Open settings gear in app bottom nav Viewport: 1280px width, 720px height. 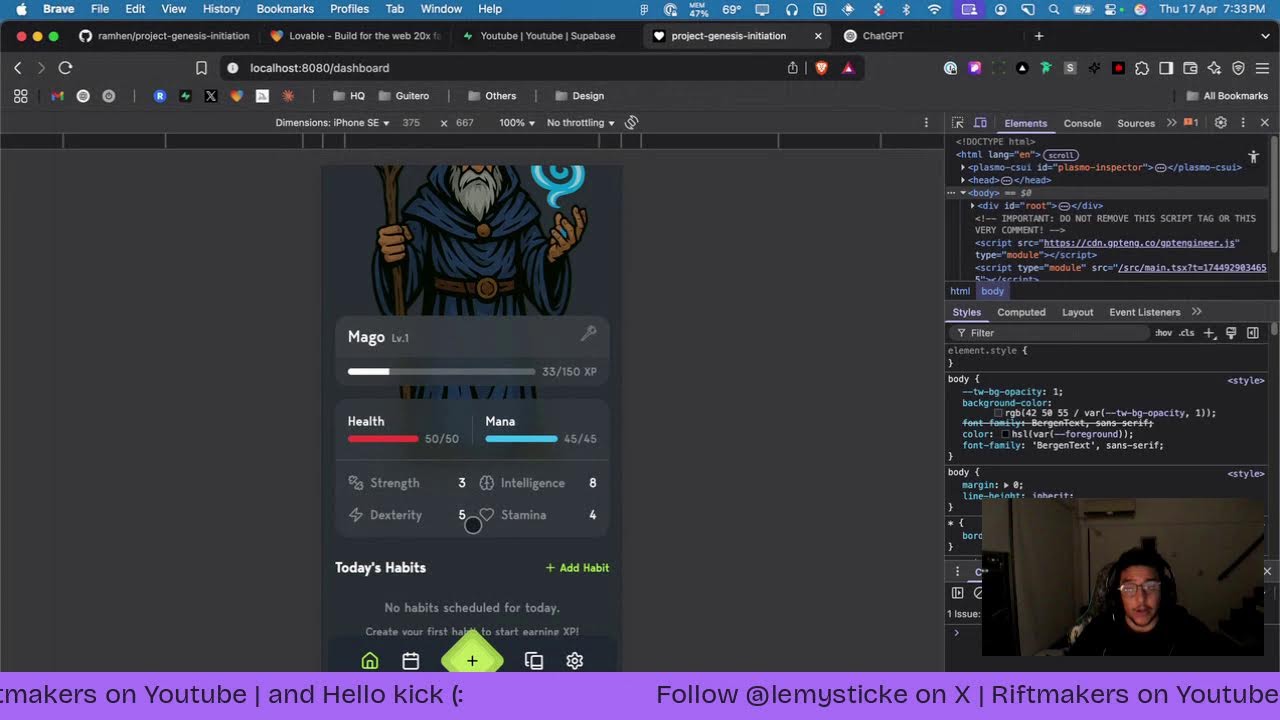pos(575,661)
